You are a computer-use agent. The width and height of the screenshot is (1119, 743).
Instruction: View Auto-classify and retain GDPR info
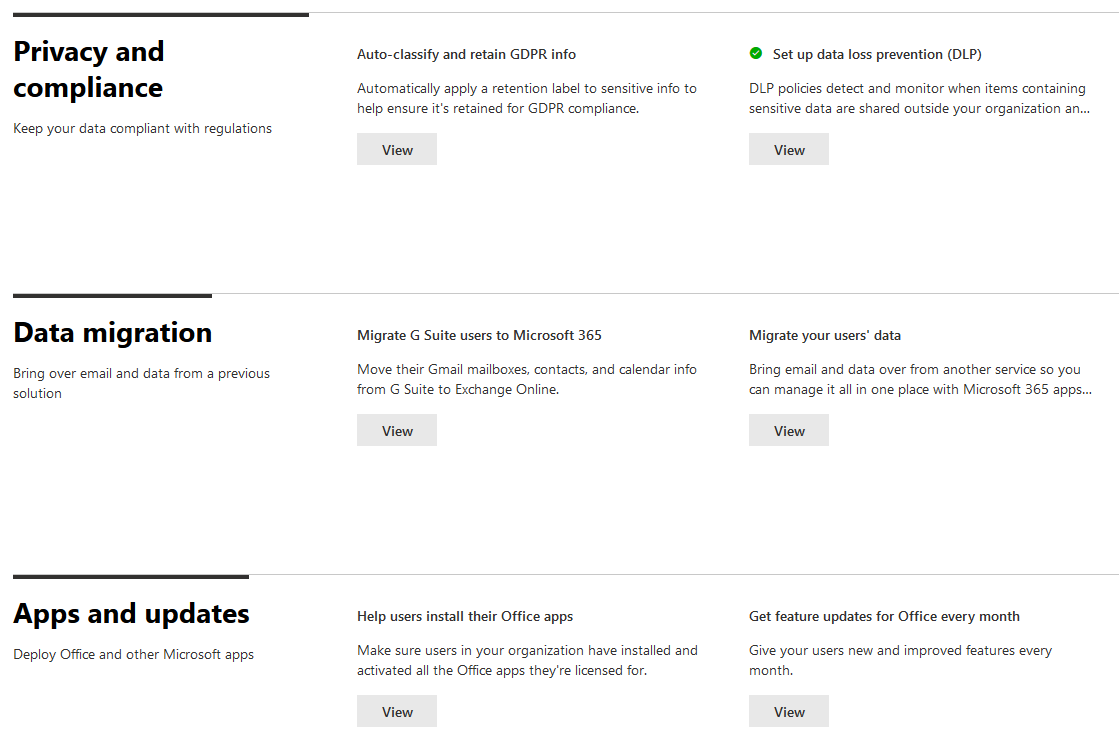[x=397, y=149]
